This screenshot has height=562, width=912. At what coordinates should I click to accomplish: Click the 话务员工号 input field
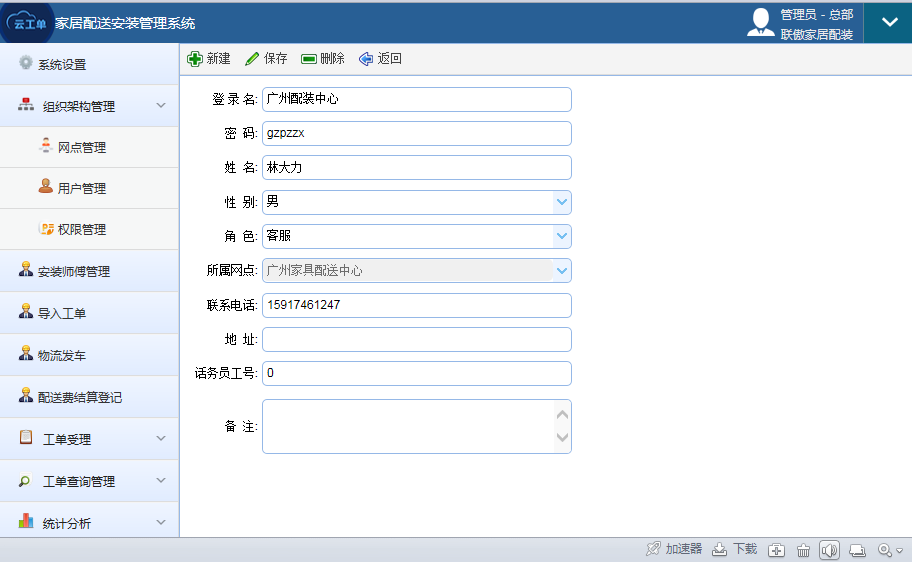point(416,374)
